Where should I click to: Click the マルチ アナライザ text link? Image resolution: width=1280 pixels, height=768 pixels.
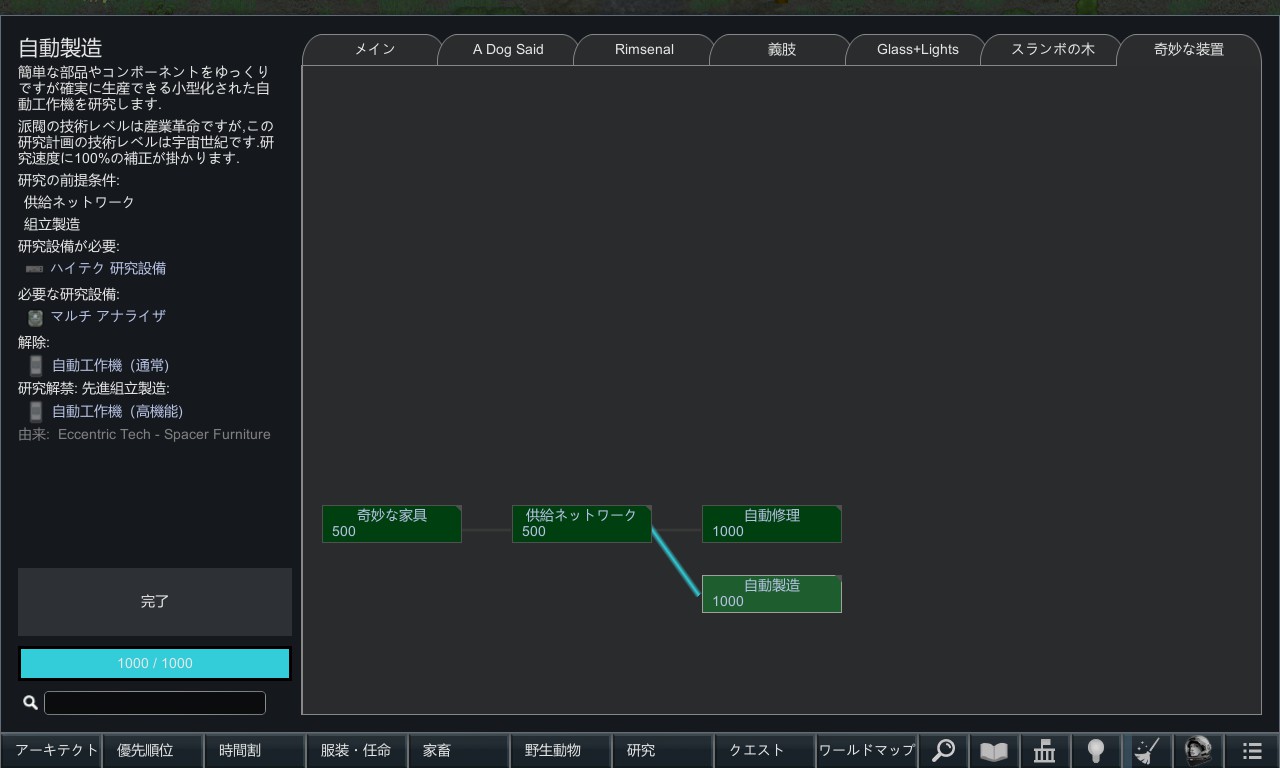(x=108, y=316)
